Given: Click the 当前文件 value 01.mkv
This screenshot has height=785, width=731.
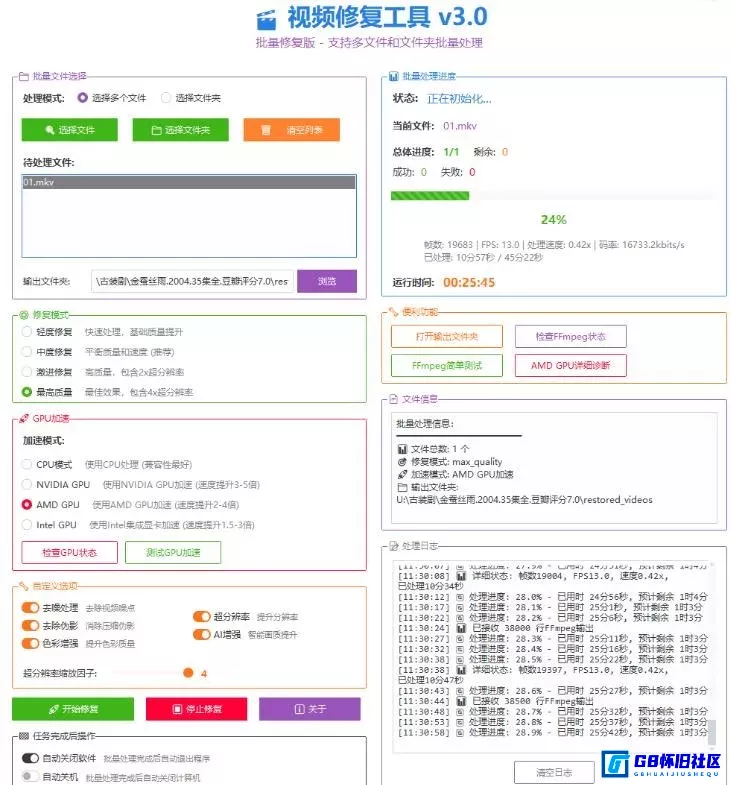Looking at the screenshot, I should tap(460, 126).
